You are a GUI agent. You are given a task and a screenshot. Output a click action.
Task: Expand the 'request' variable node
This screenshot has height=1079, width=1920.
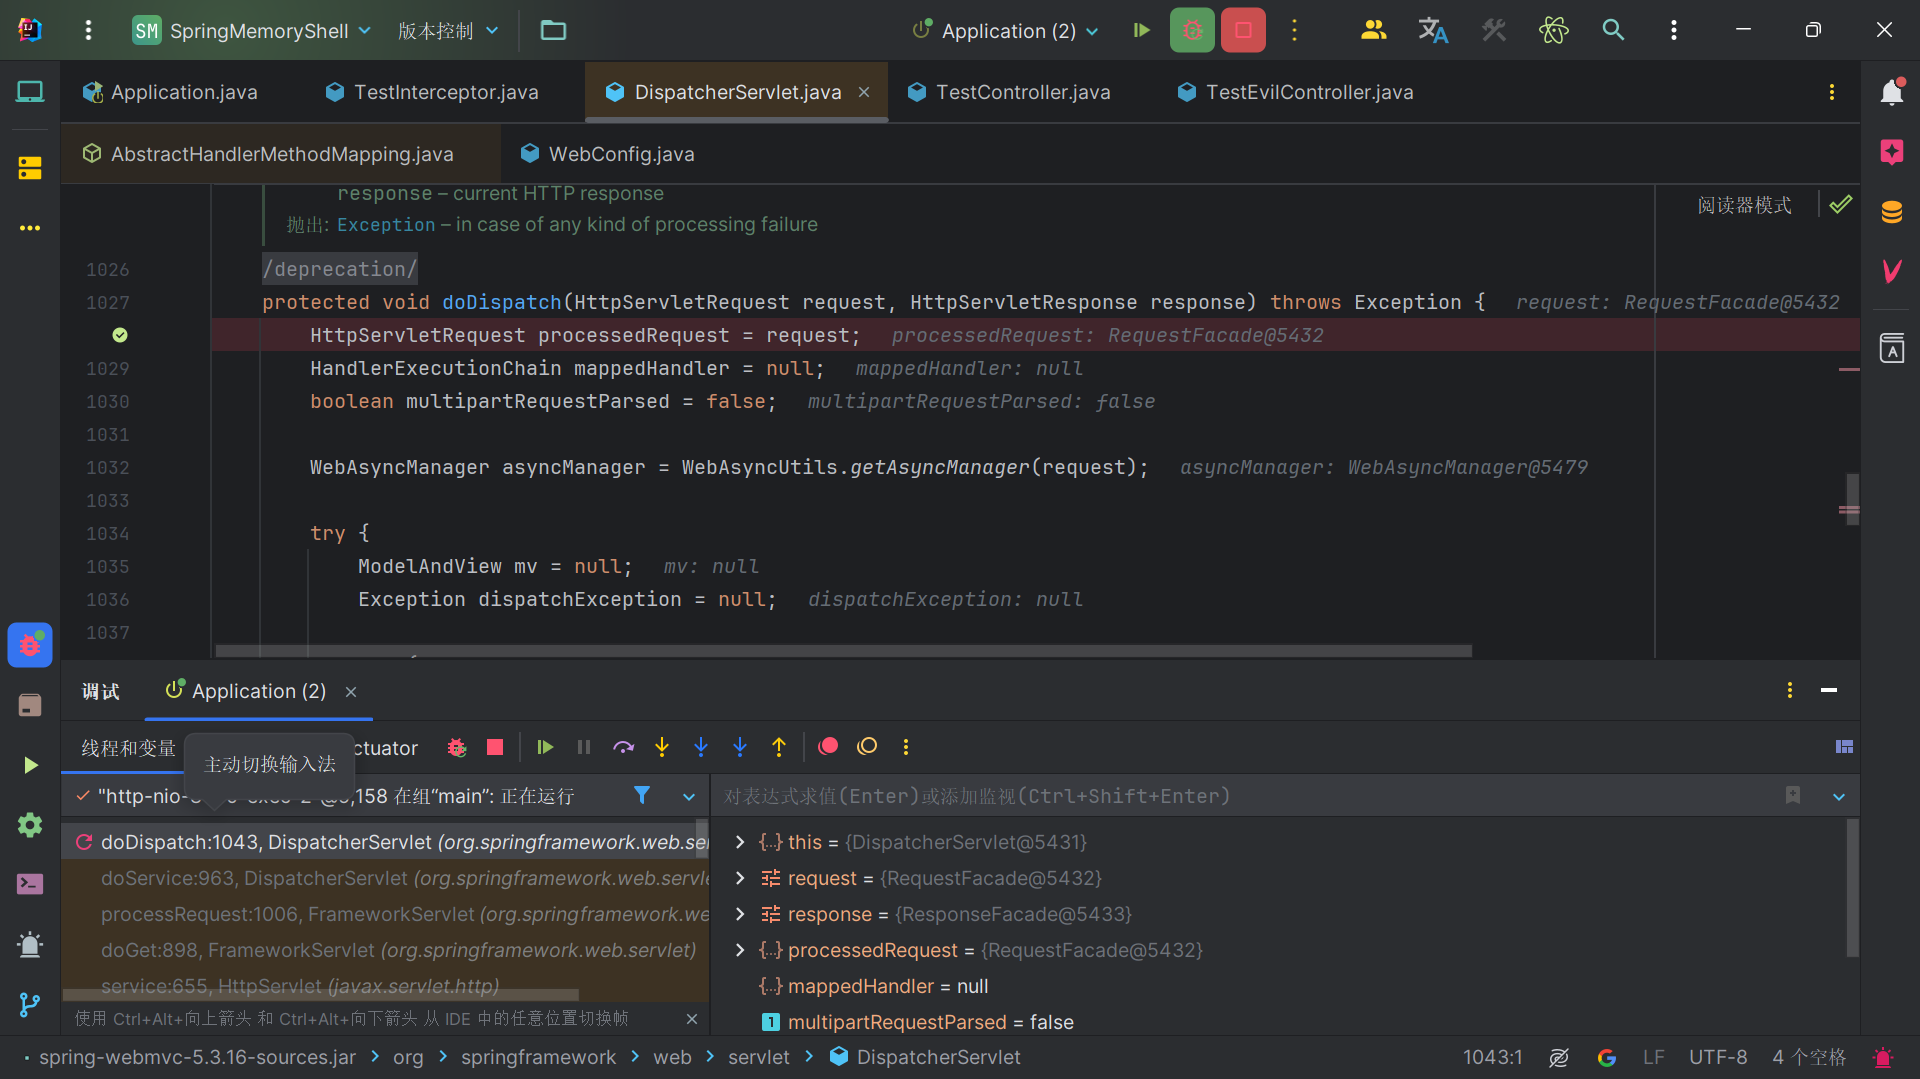(x=740, y=878)
